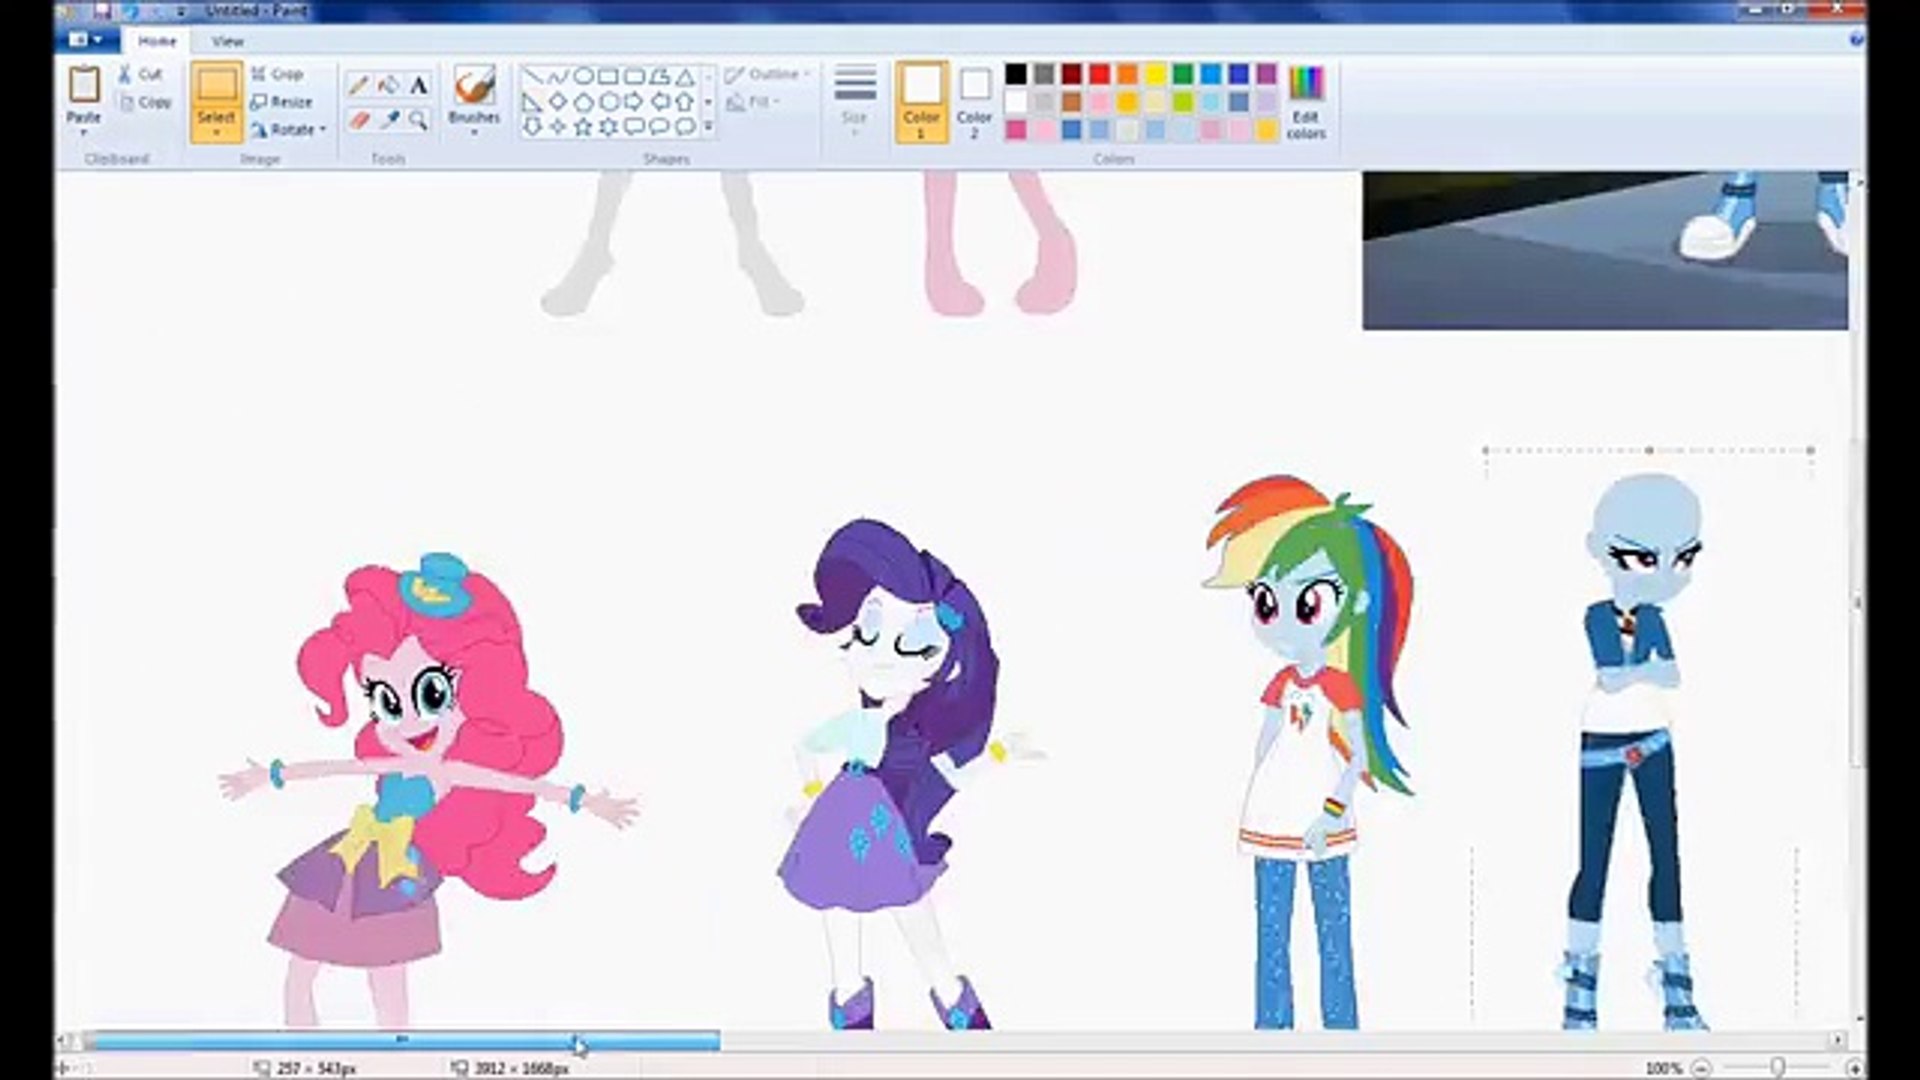Pick the Color picker eyedropper tool
Screen dimensions: 1920x1080
389,121
